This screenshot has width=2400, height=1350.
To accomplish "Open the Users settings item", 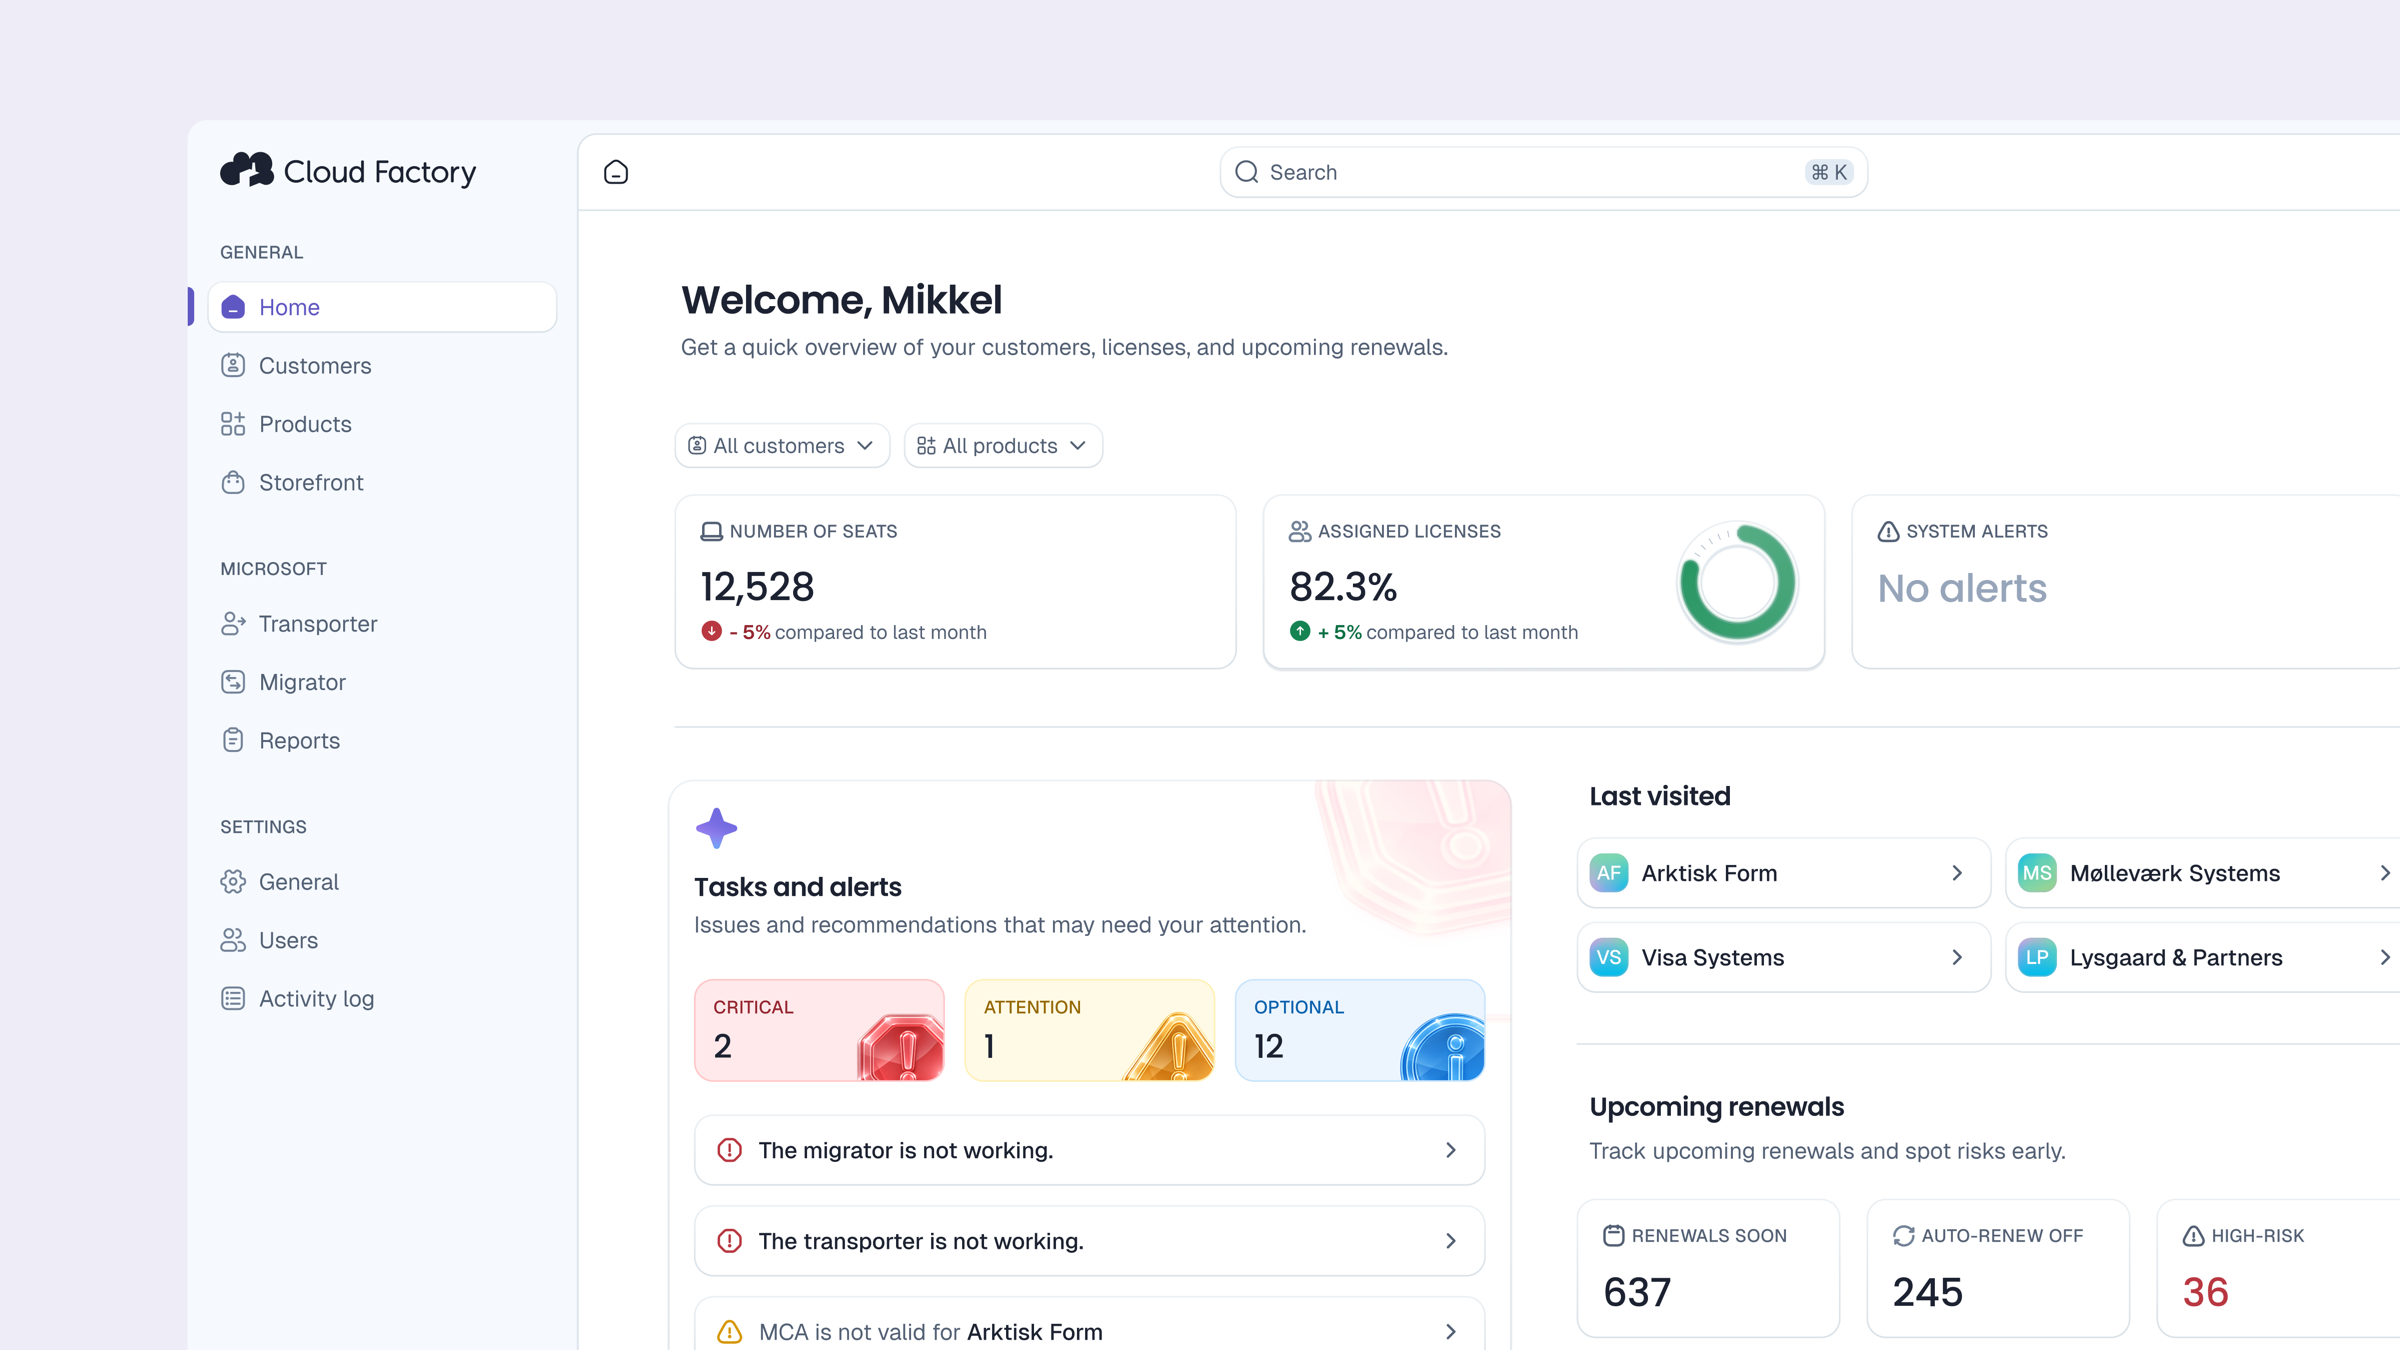I will pyautogui.click(x=382, y=940).
